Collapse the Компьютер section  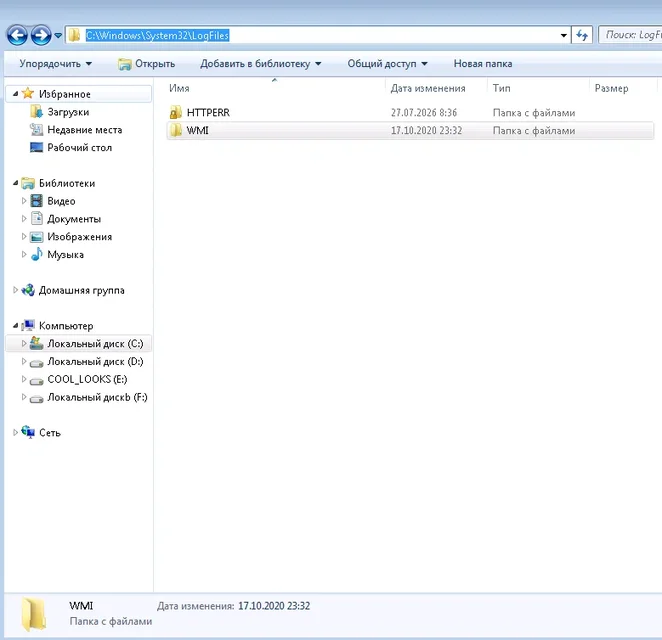15,325
